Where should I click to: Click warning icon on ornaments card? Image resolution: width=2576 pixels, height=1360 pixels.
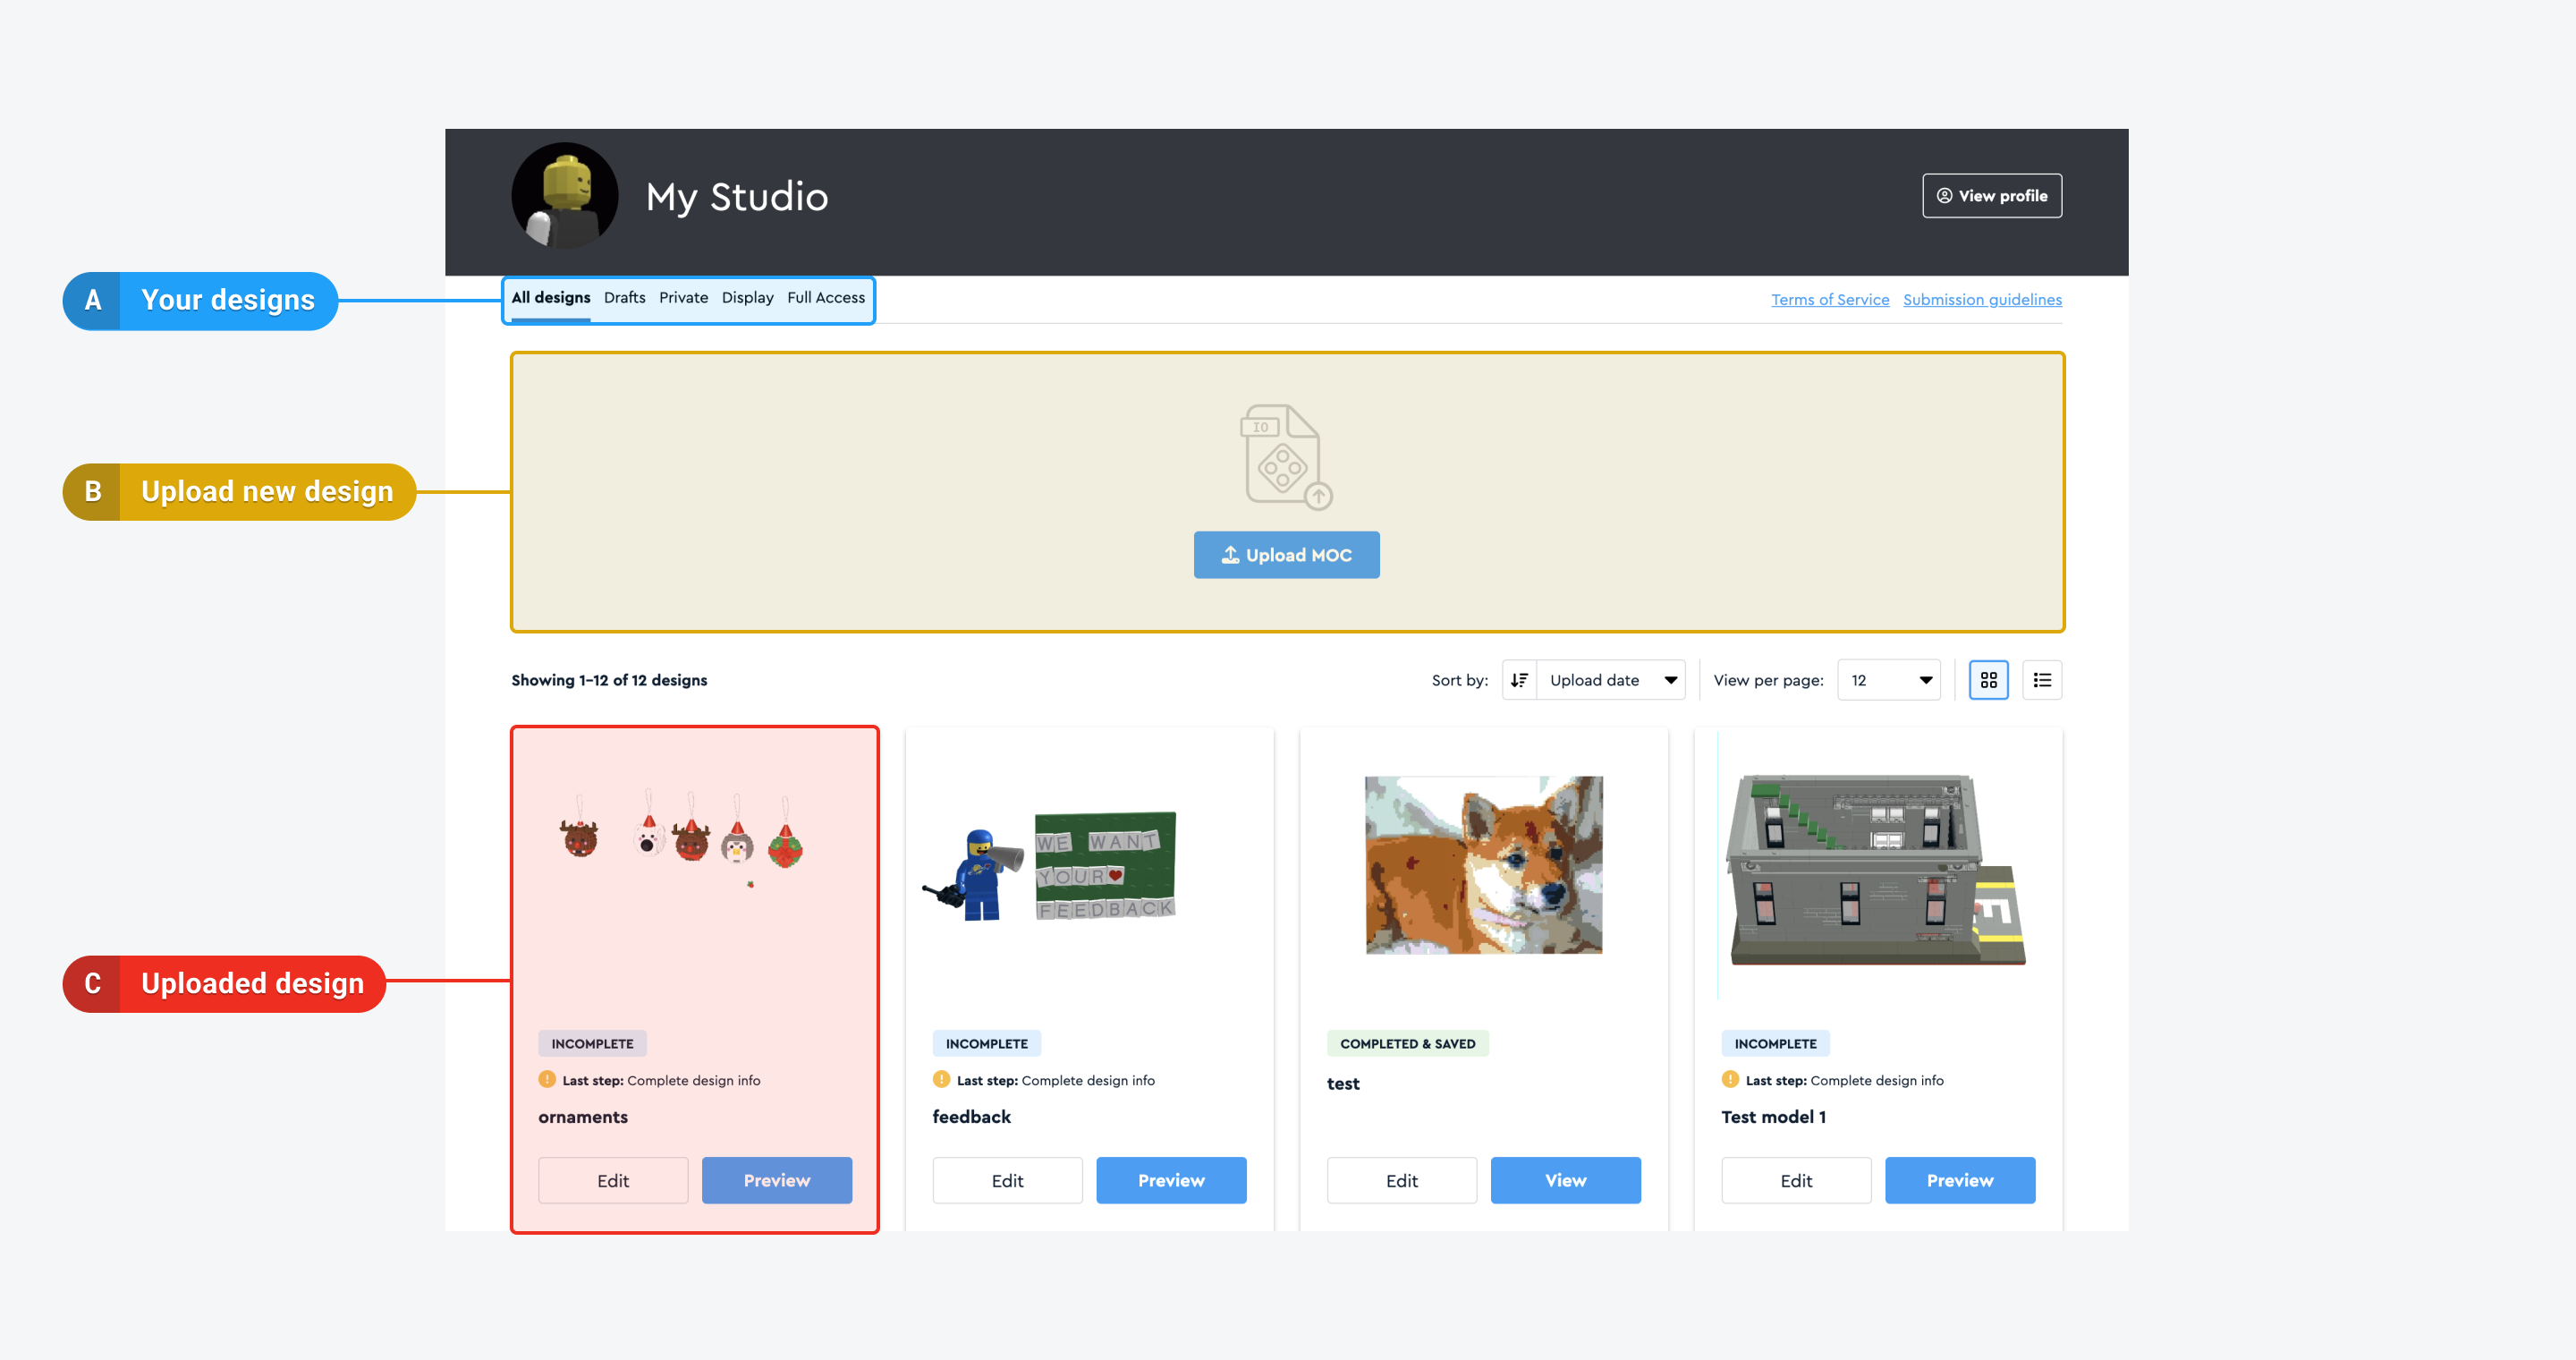click(547, 1080)
